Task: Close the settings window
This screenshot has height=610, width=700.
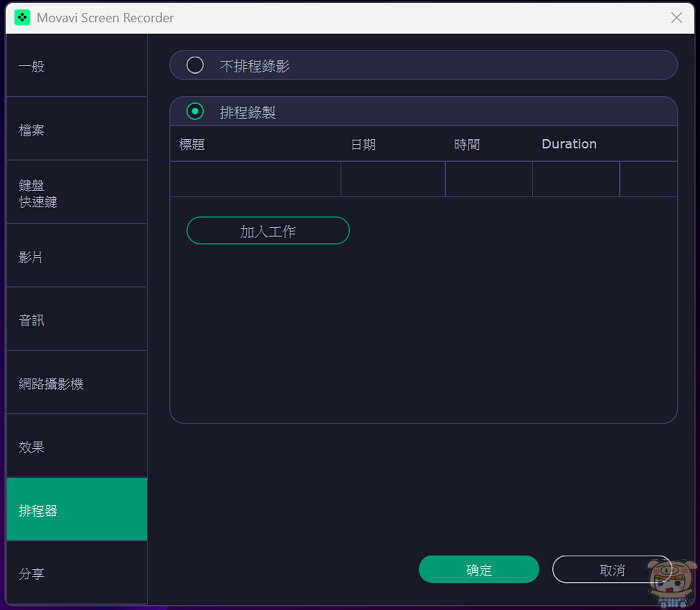Action: pos(677,18)
